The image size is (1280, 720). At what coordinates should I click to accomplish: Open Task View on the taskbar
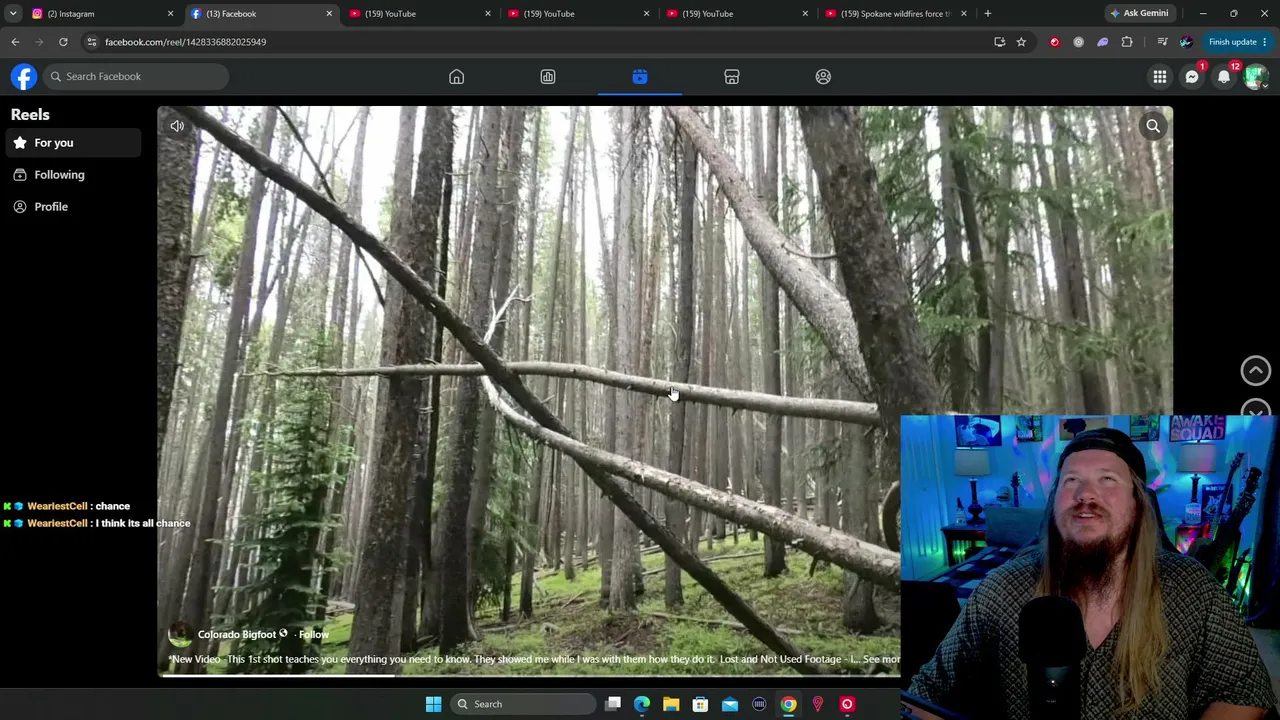click(613, 704)
